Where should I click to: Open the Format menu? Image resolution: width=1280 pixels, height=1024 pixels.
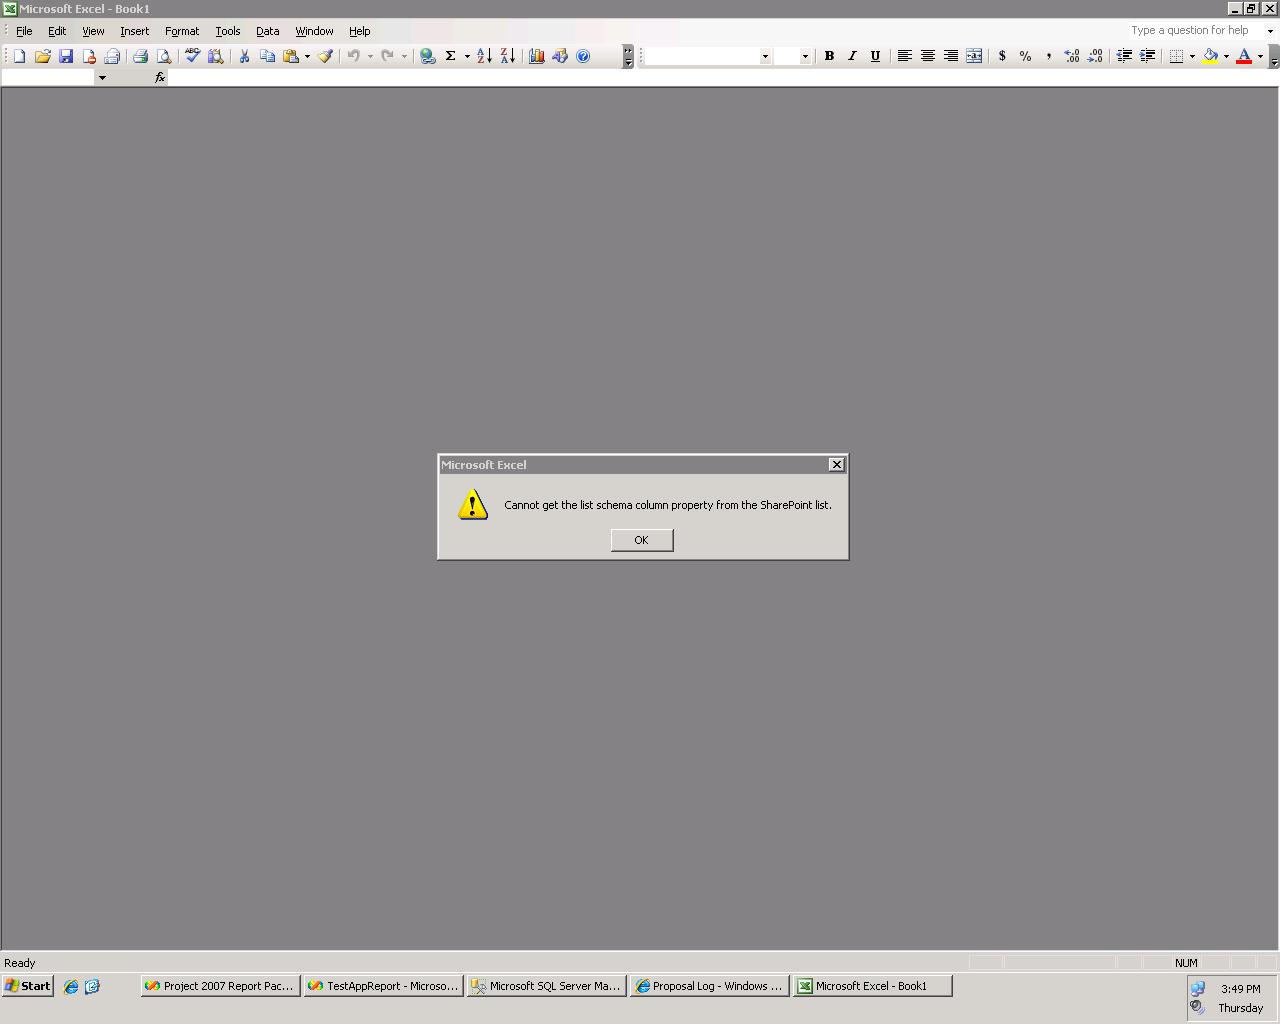182,31
